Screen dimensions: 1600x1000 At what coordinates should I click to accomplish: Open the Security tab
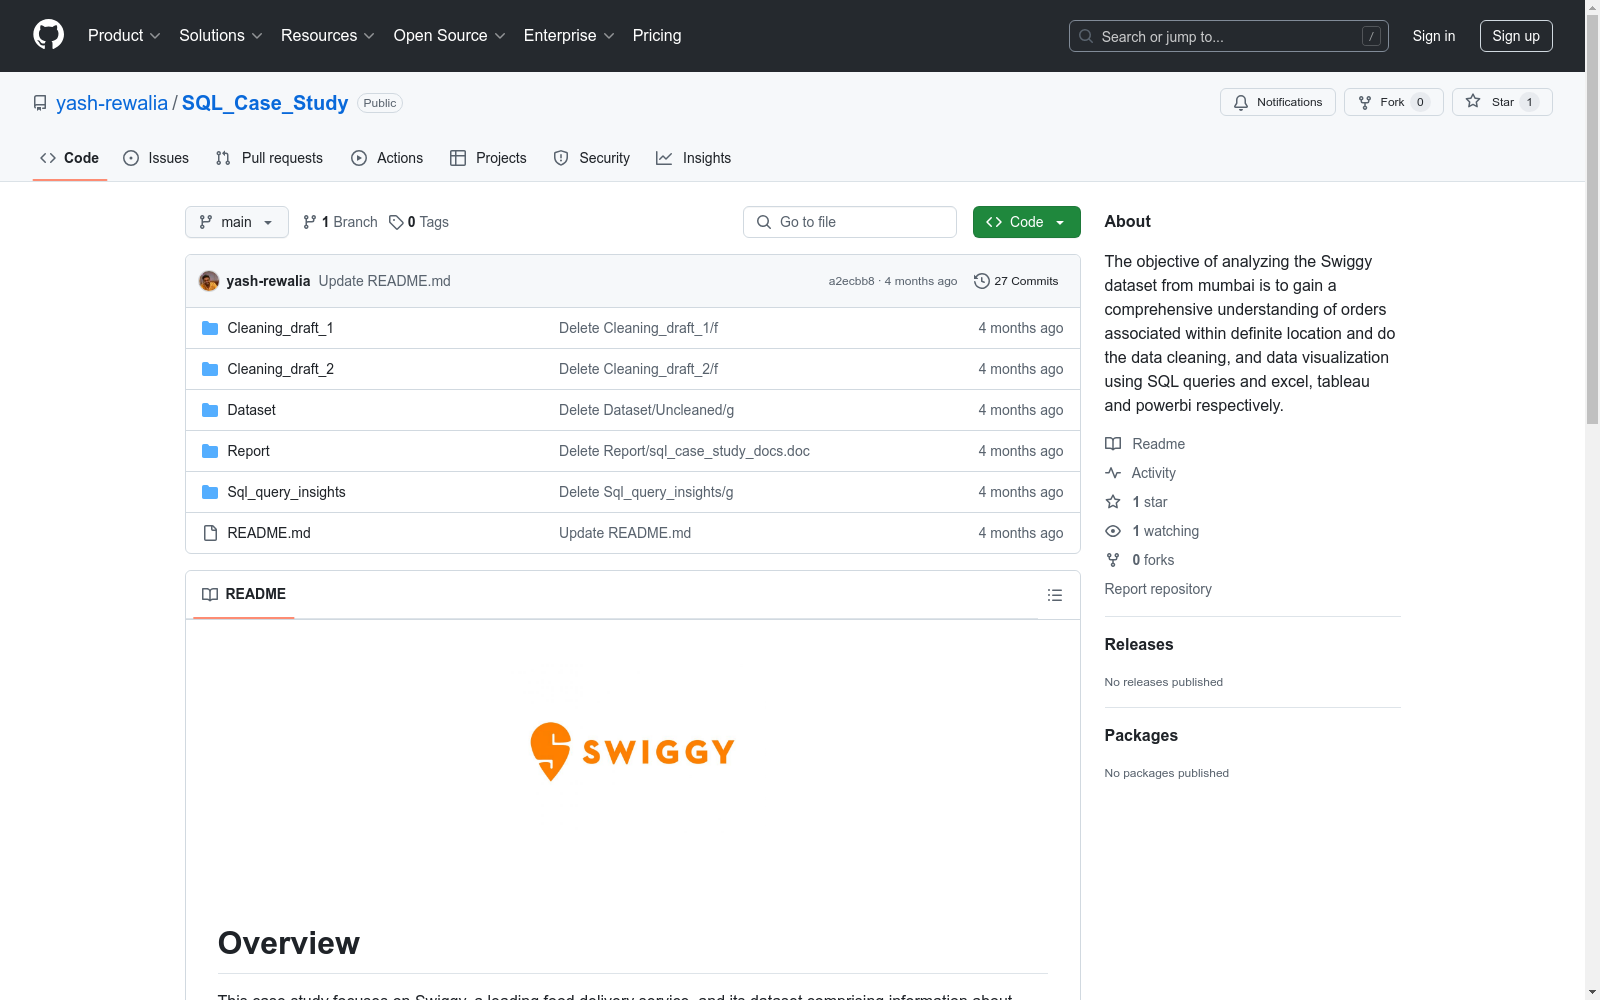592,158
